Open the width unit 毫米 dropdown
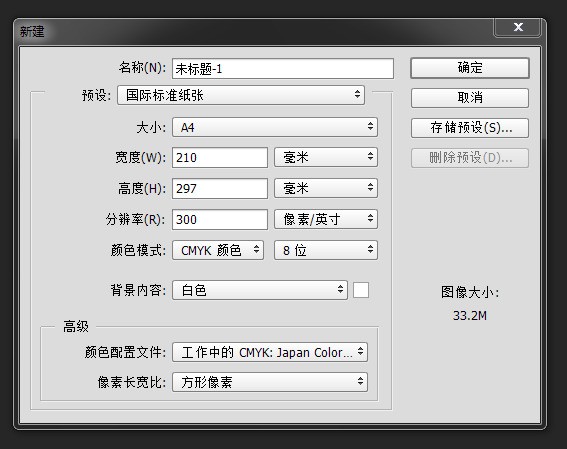567x449 pixels. point(326,157)
